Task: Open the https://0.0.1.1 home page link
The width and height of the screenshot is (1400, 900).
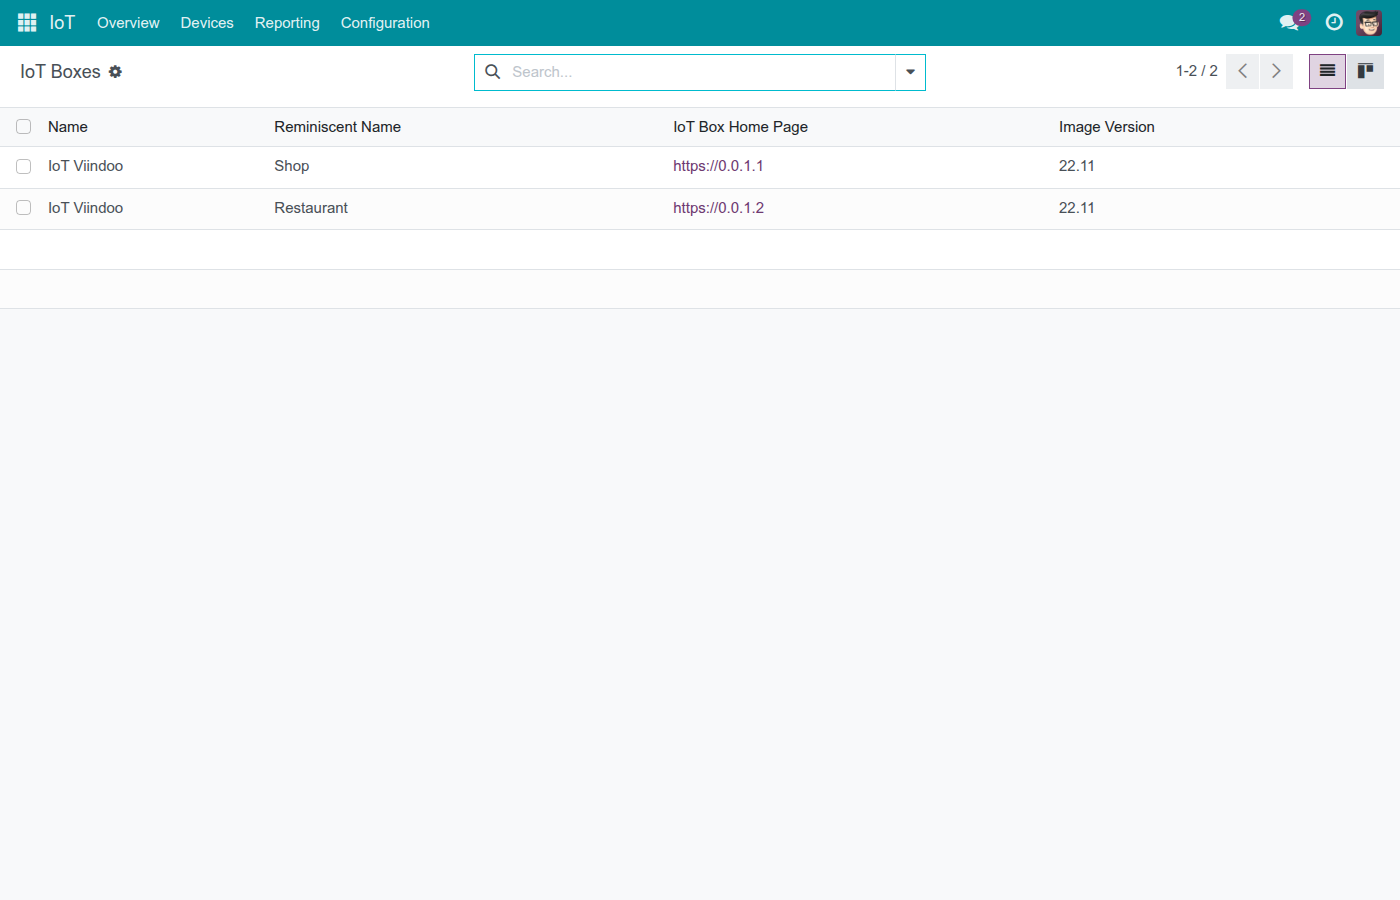Action: tap(718, 166)
